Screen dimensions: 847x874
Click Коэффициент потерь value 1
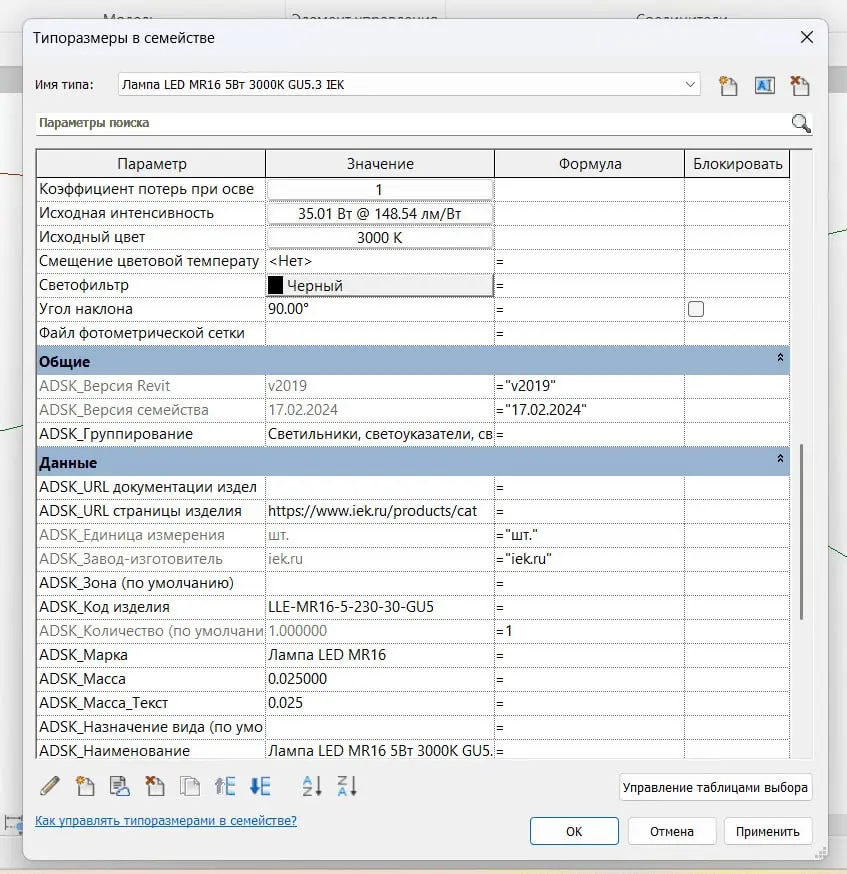[379, 190]
